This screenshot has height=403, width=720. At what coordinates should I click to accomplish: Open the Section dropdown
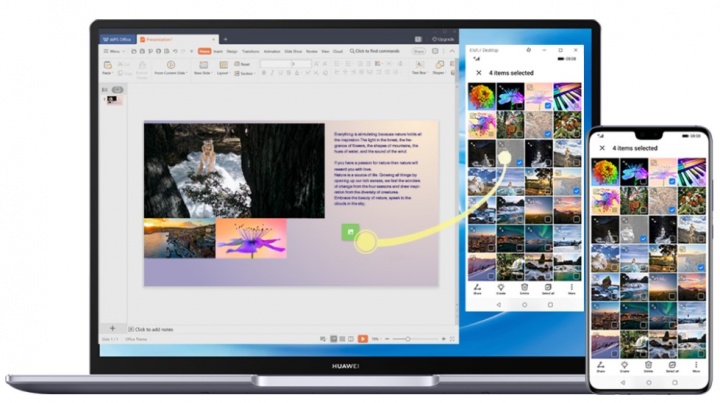[x=244, y=73]
